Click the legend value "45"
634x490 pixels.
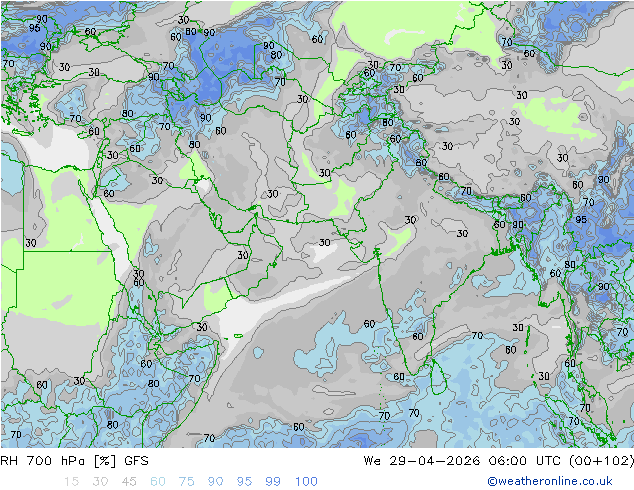(x=129, y=482)
